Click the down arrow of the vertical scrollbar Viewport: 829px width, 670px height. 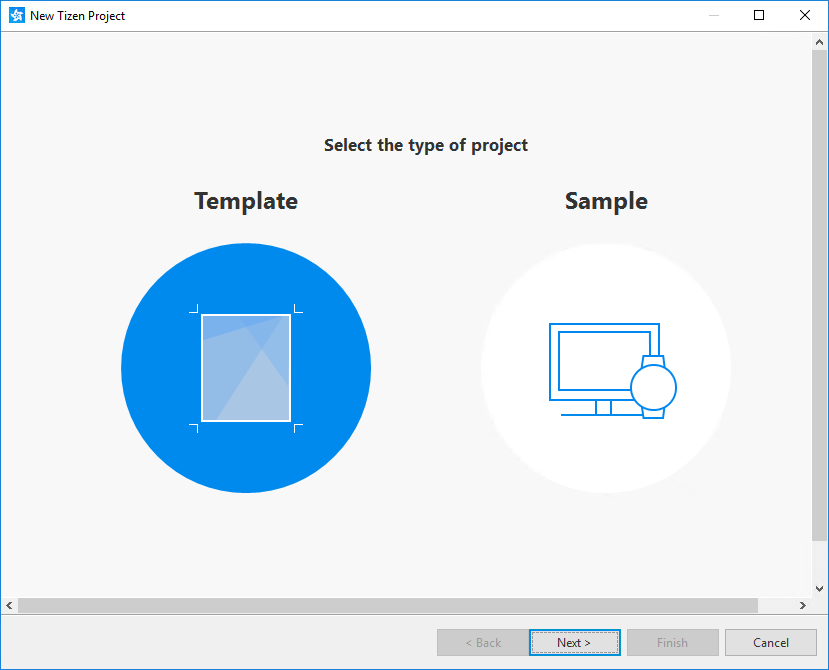(x=820, y=589)
